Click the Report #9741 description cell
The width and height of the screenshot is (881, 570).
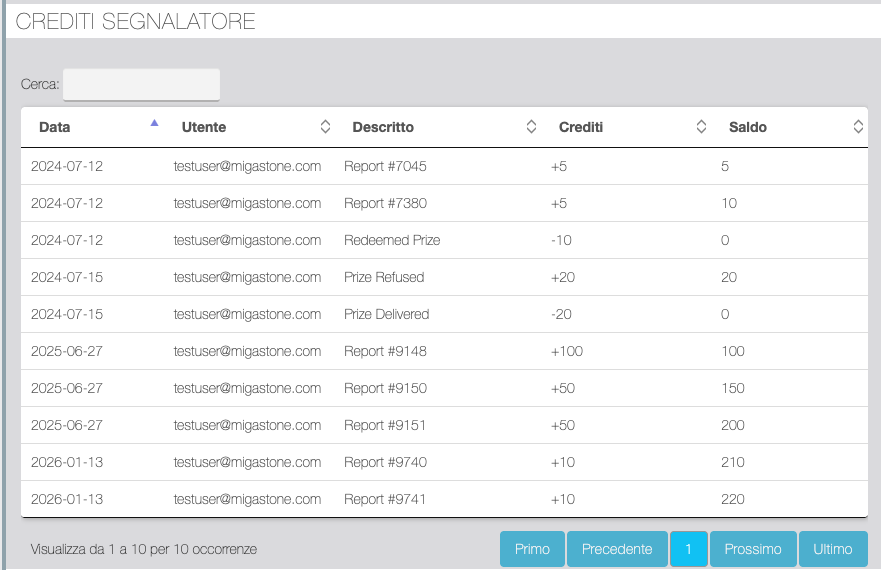coord(385,499)
